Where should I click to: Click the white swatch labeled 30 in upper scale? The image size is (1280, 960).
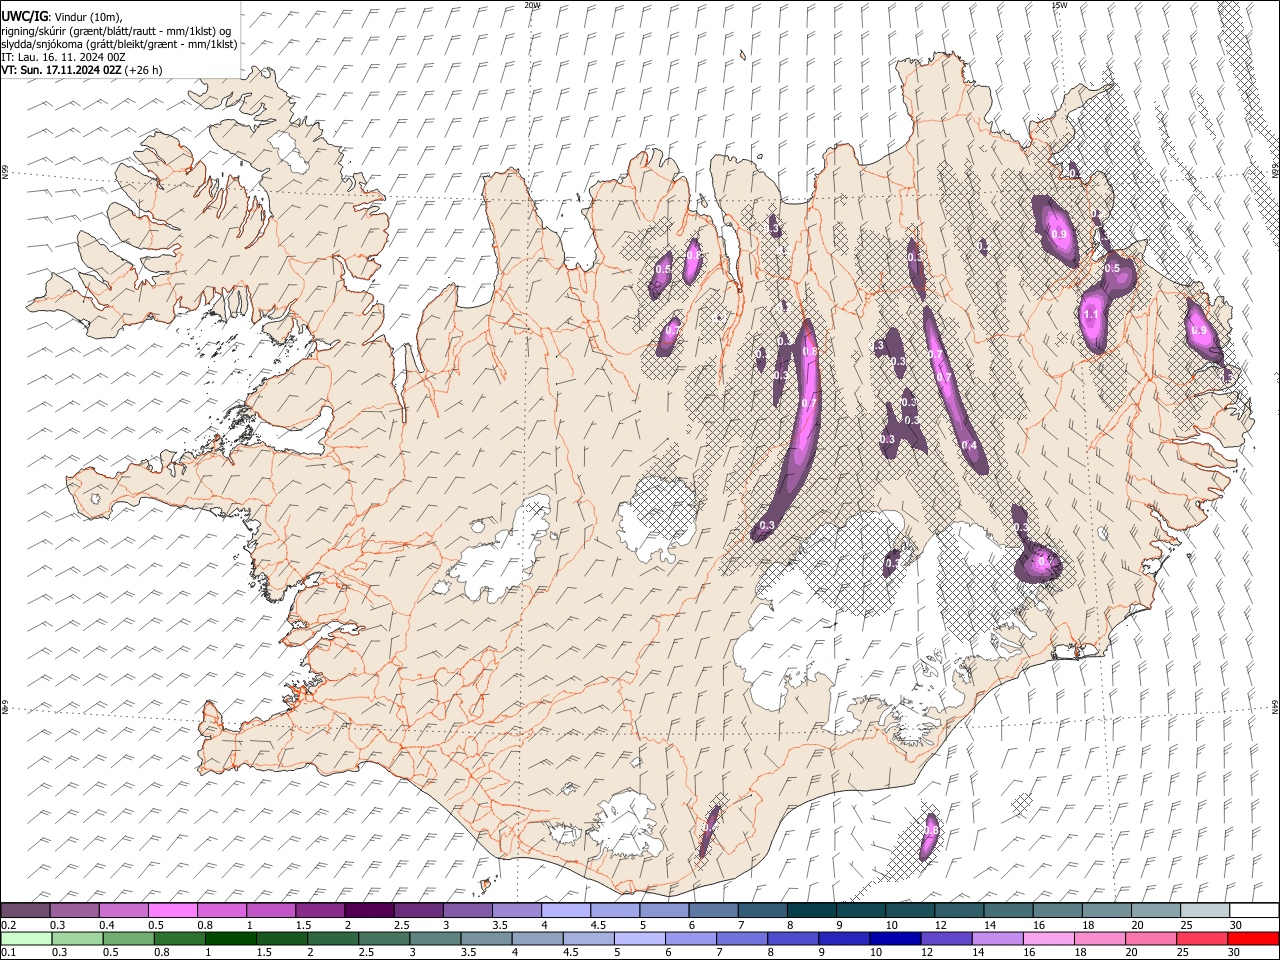click(1255, 910)
